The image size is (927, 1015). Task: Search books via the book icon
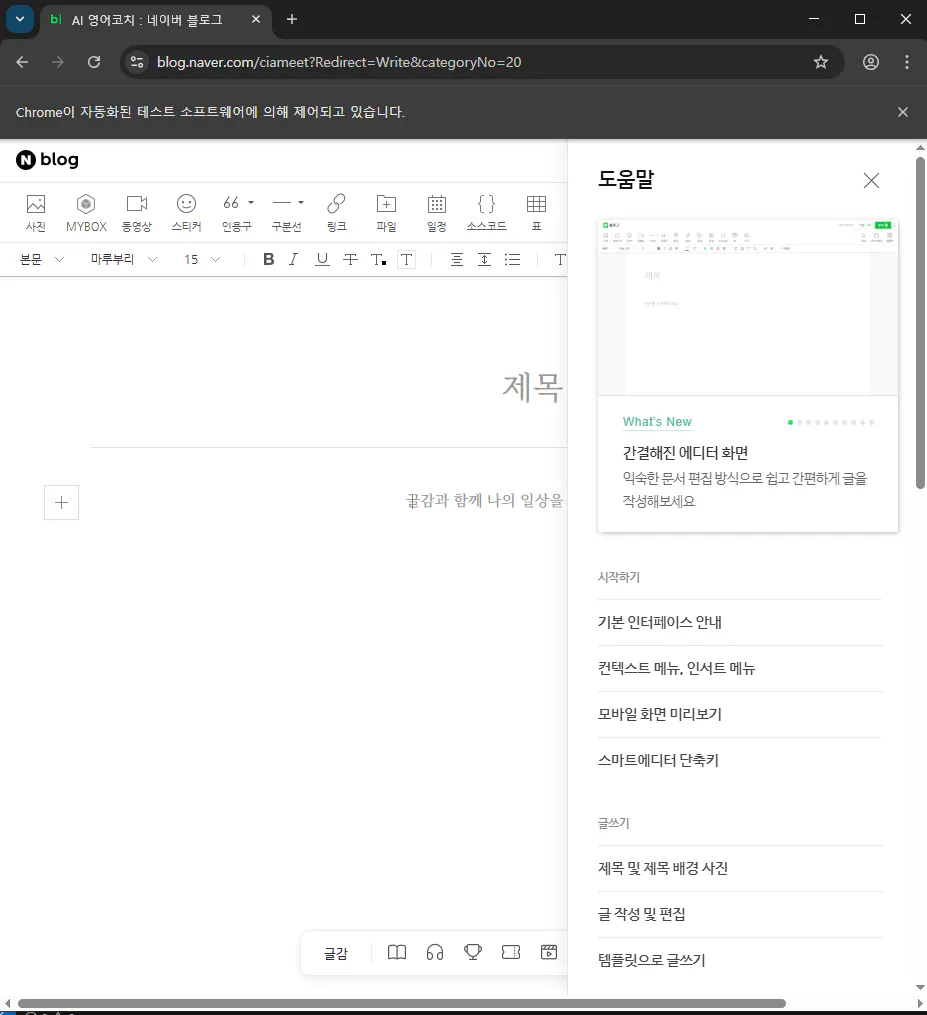(397, 952)
